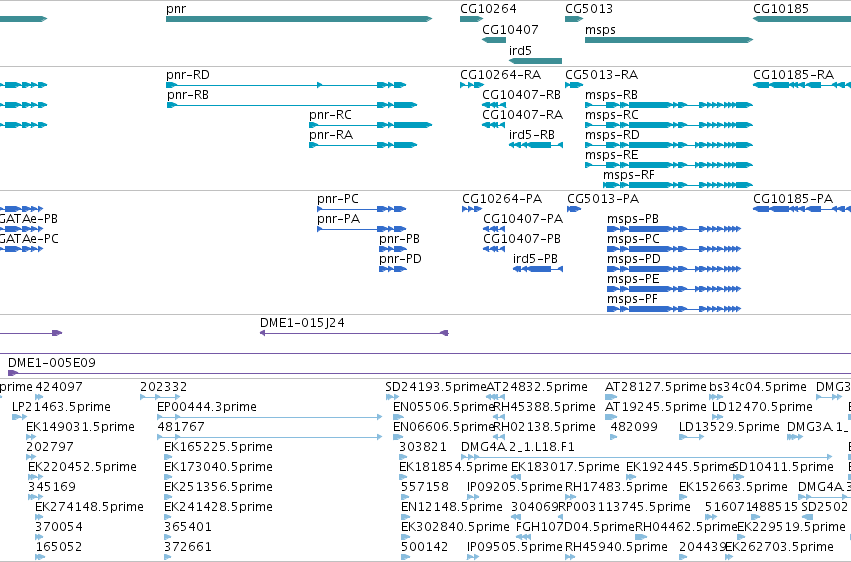Click transcript pnr-RD
Screen dimensions: 851x562
[x=286, y=85]
